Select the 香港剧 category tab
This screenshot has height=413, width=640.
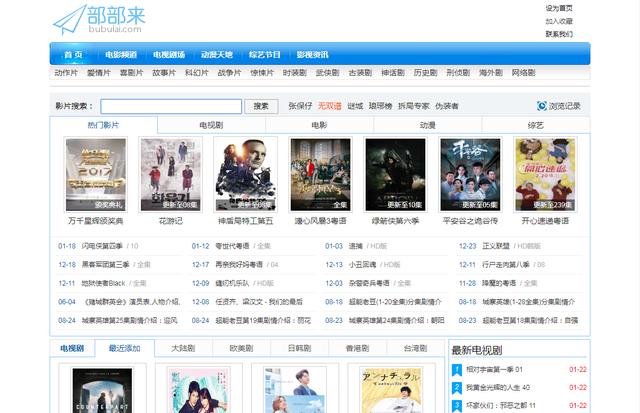coord(357,348)
